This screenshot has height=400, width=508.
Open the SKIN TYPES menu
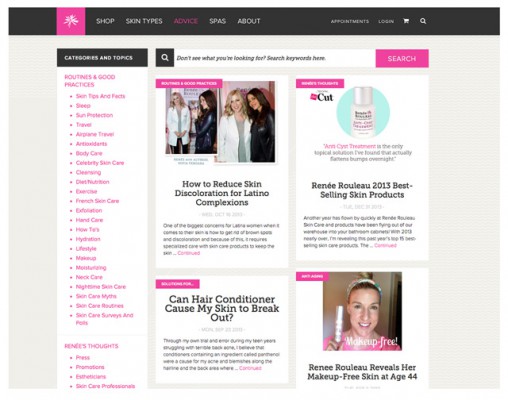click(x=144, y=21)
